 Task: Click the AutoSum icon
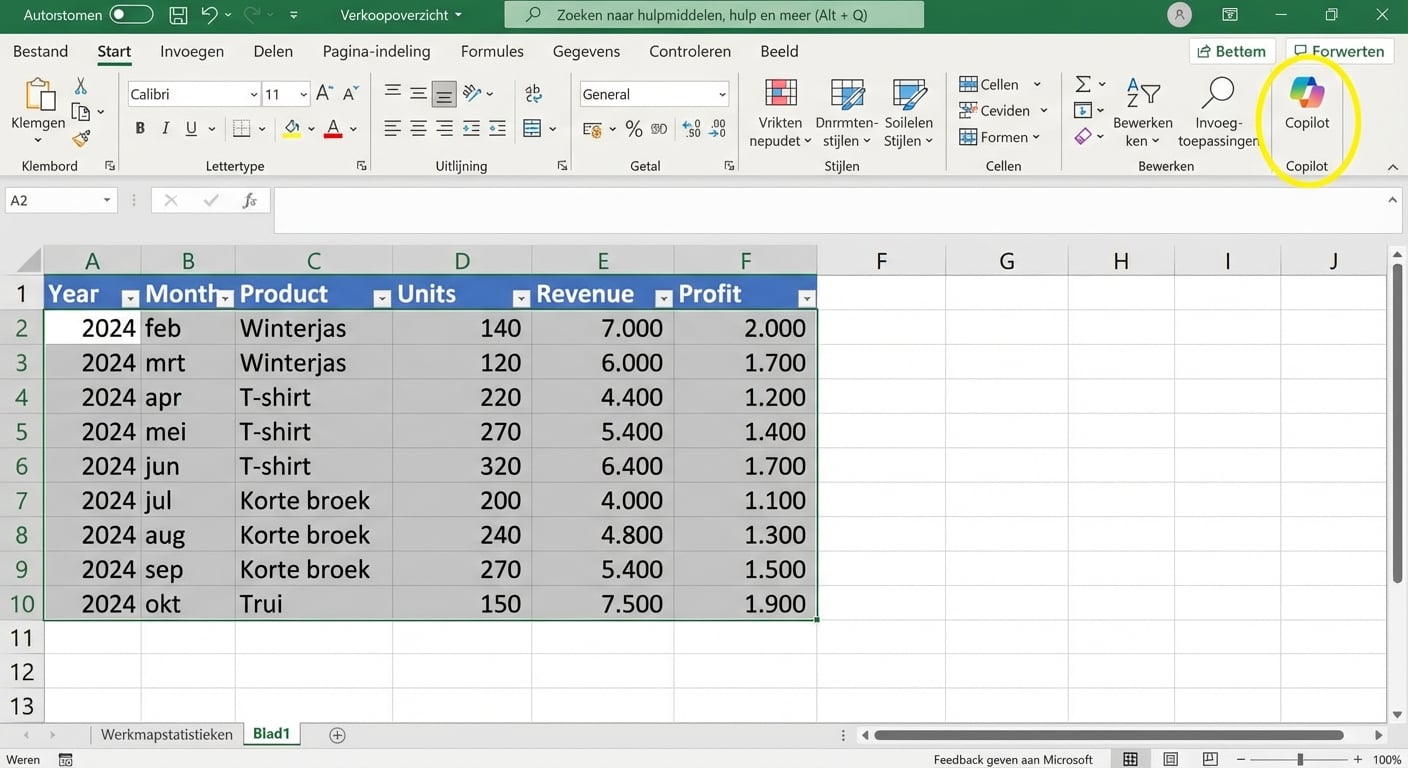[1083, 84]
